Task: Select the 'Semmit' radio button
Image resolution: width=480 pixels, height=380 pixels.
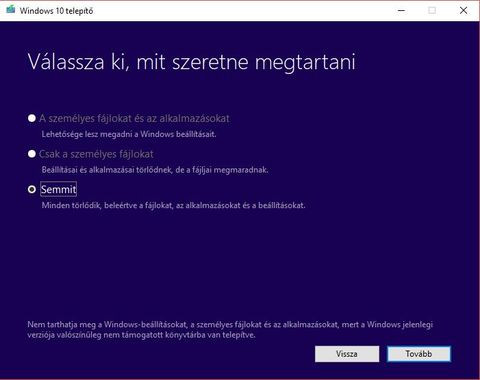Action: 32,189
